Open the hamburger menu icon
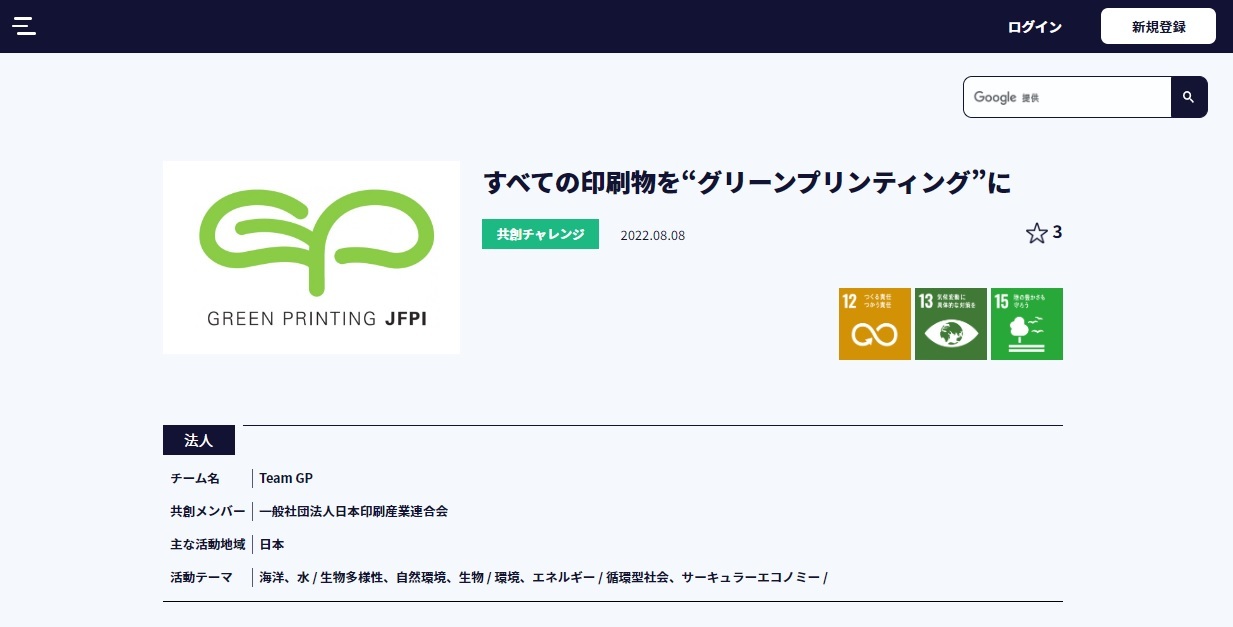The image size is (1233, 627). [24, 26]
